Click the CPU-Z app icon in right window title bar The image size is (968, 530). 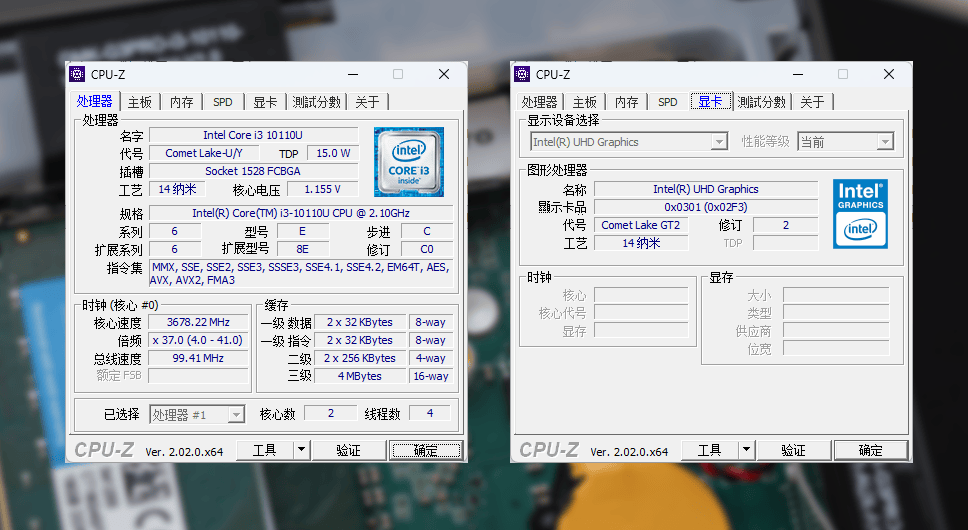click(522, 74)
